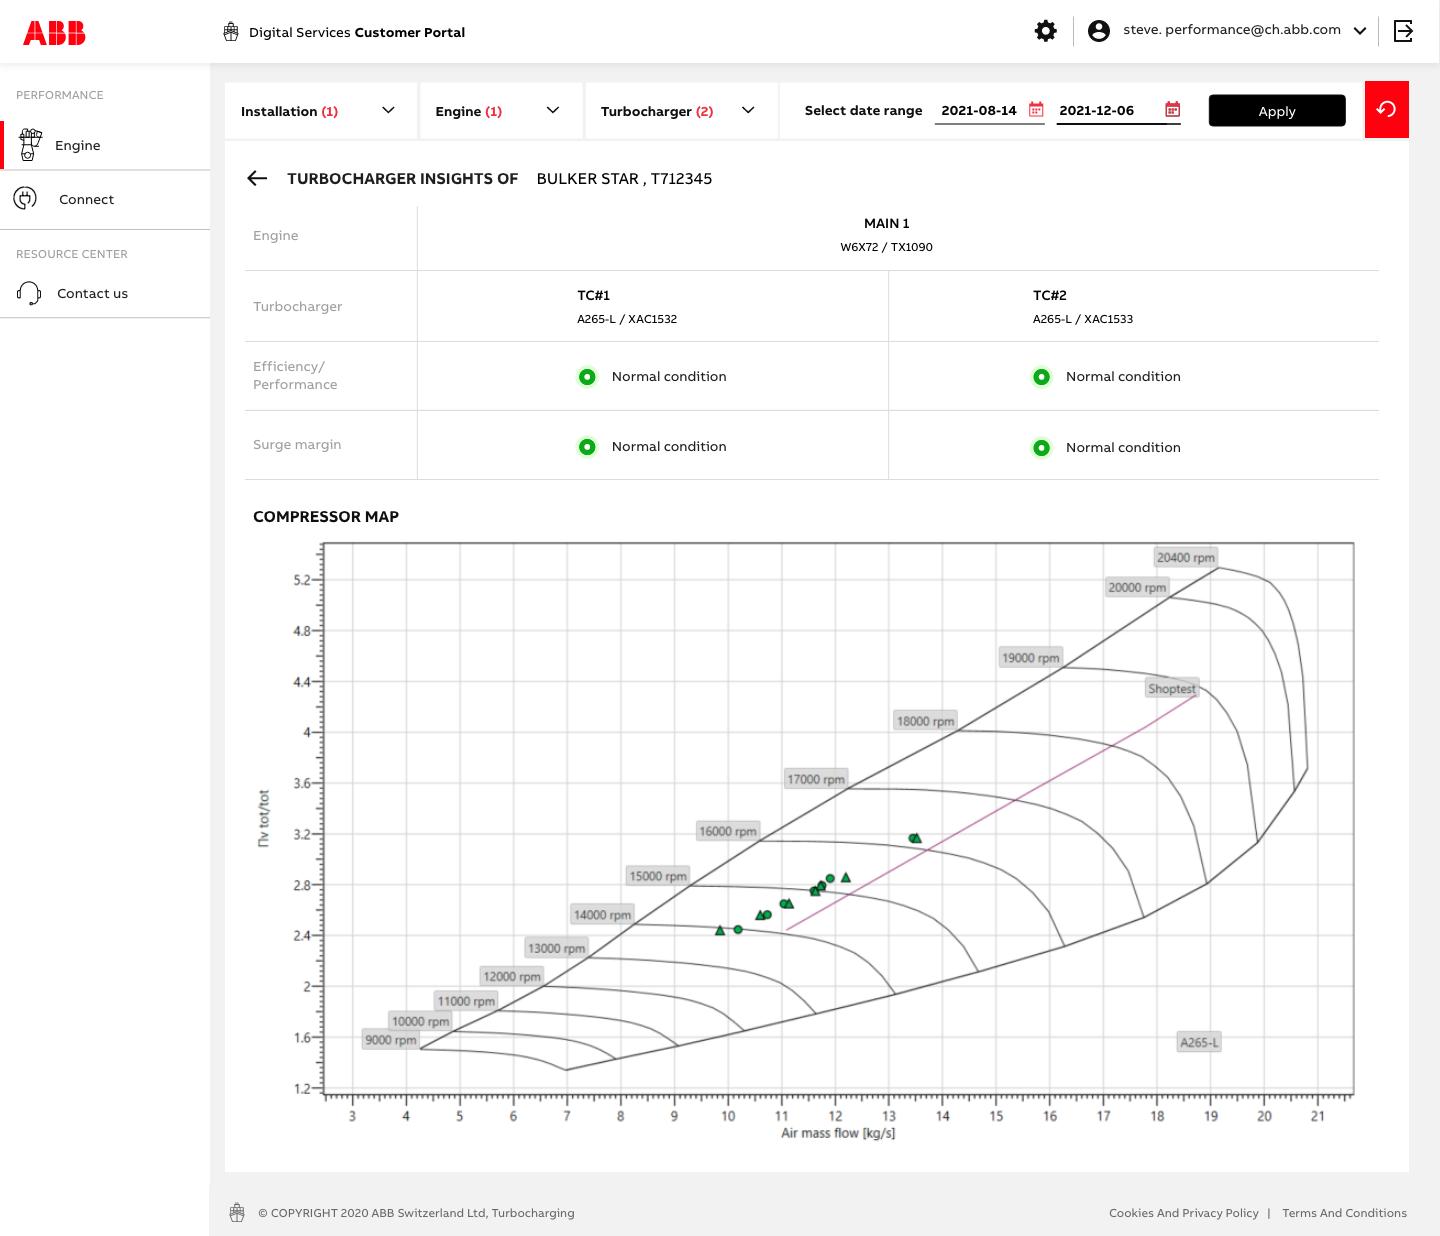This screenshot has width=1440, height=1236.
Task: Click the back arrow beside Turbocharger Insights
Action: 257,178
